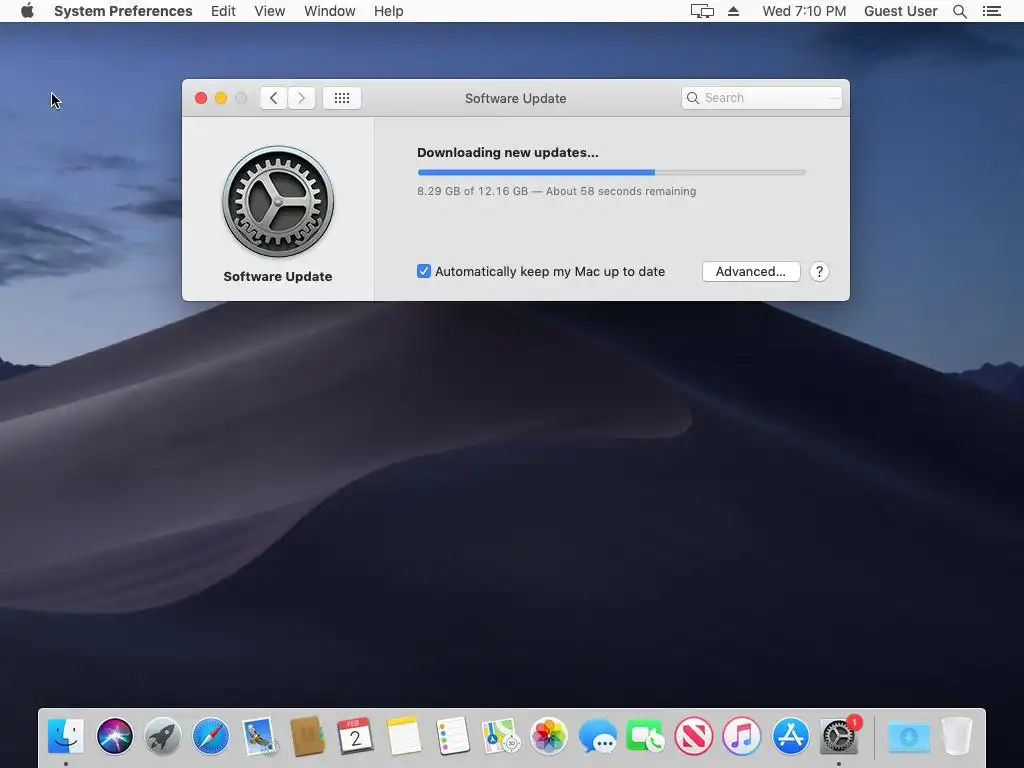Viewport: 1024px width, 768px height.
Task: Click the Software Update window title
Action: point(515,98)
